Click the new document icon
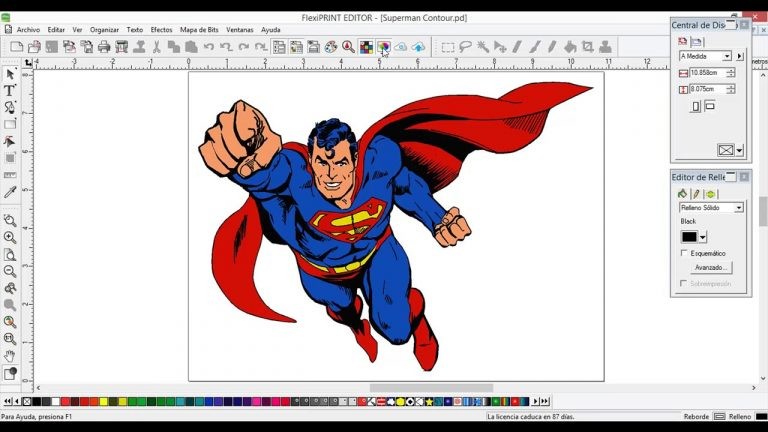Viewport: 768px width, 432px height. [x=16, y=47]
